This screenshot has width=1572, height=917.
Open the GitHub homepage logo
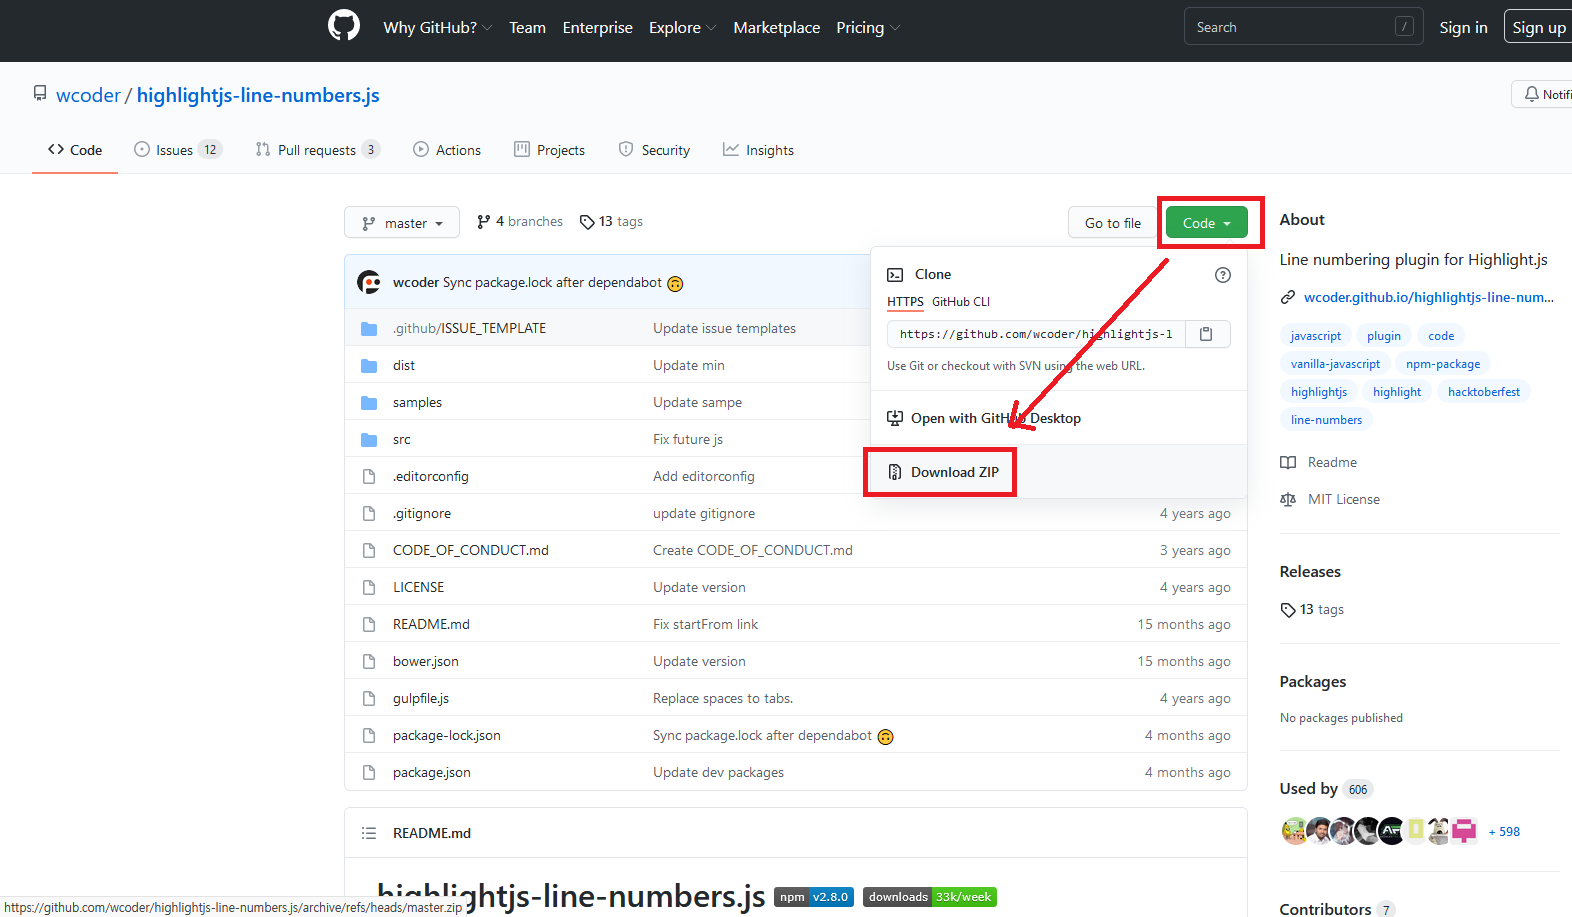point(344,25)
